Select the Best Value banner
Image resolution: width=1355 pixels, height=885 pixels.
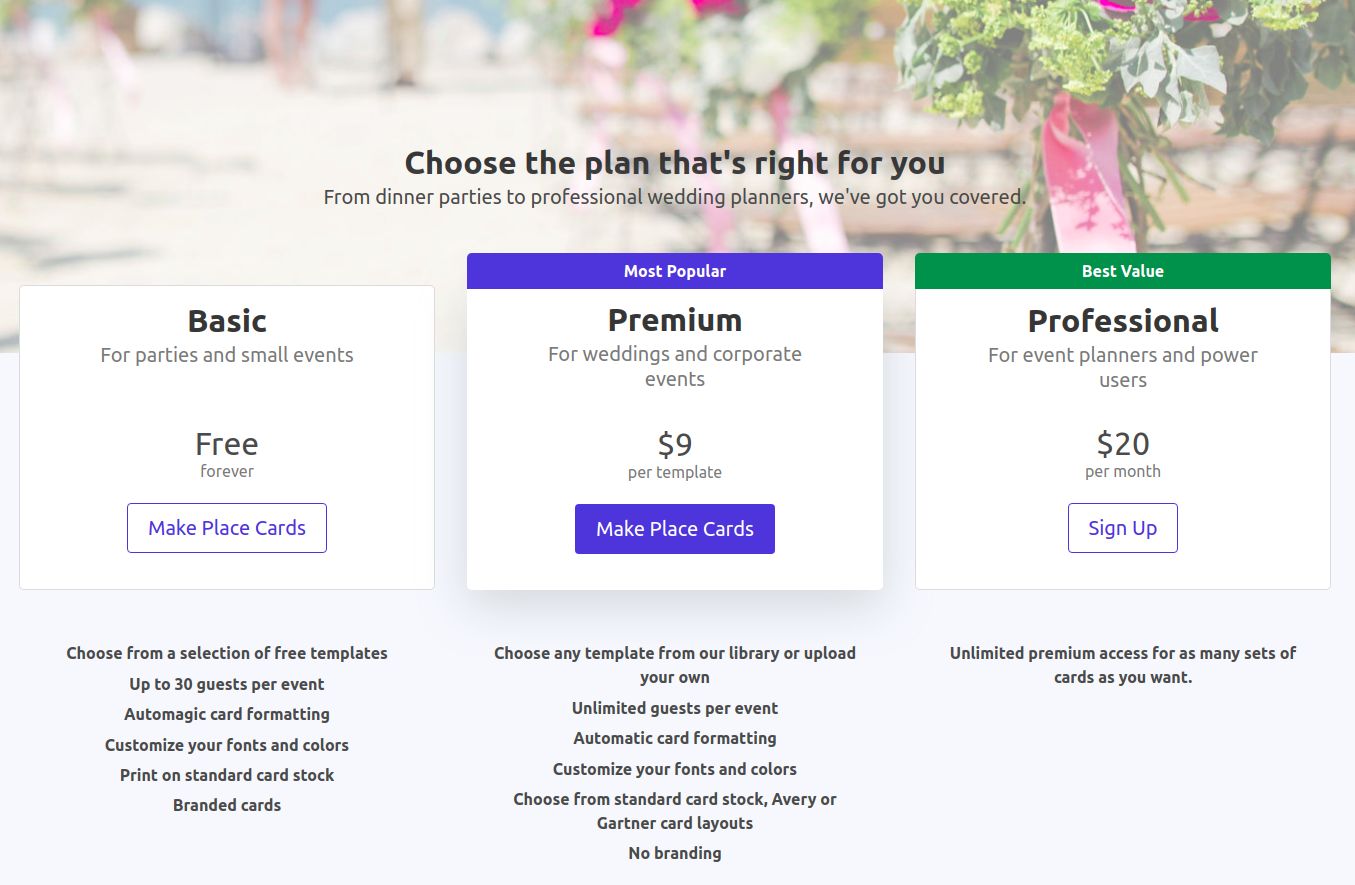click(1122, 271)
